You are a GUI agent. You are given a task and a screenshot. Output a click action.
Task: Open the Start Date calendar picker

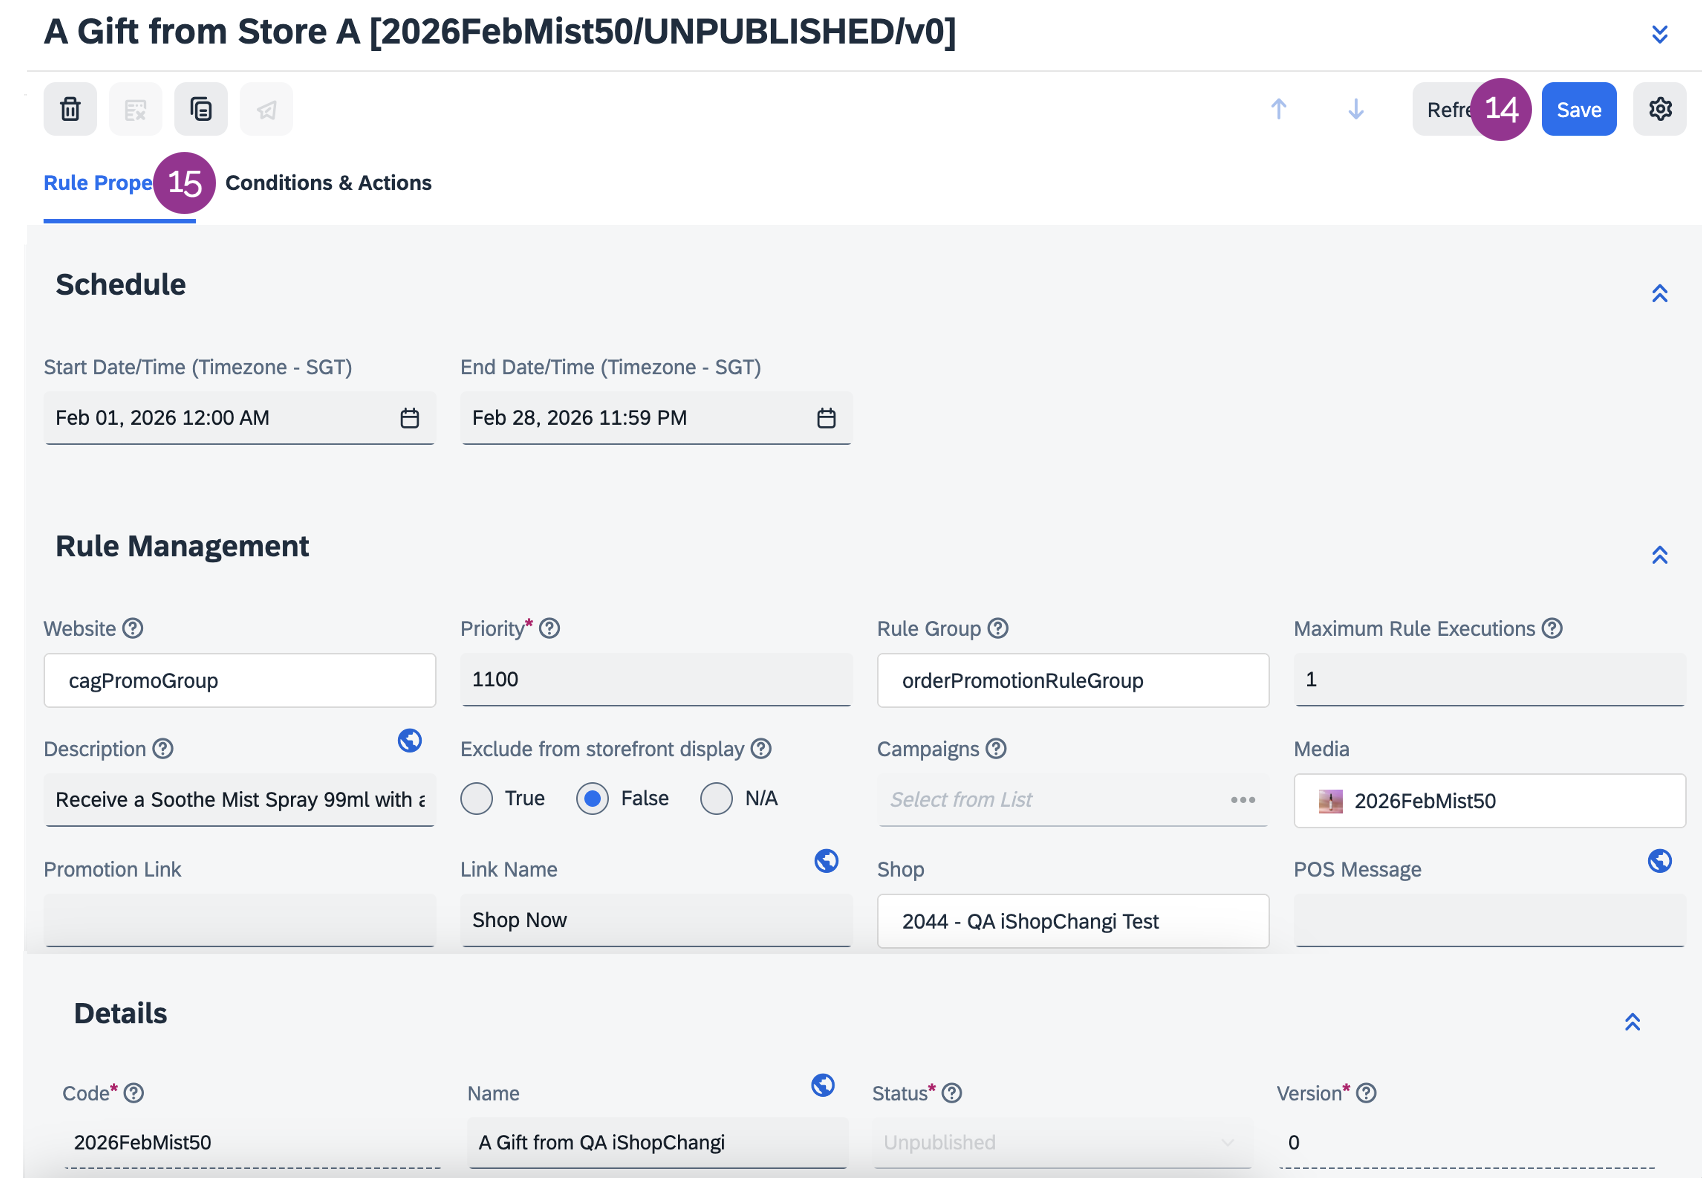coord(410,418)
